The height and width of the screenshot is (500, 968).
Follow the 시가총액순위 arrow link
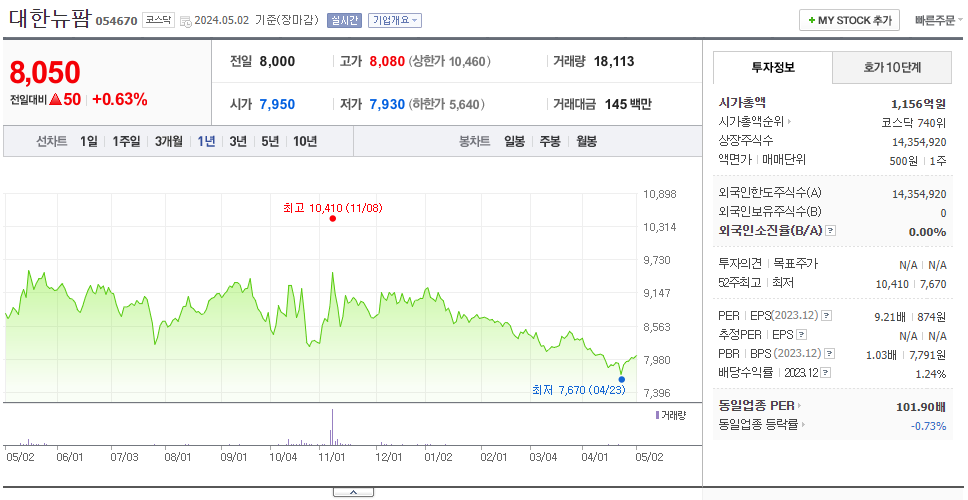755,122
